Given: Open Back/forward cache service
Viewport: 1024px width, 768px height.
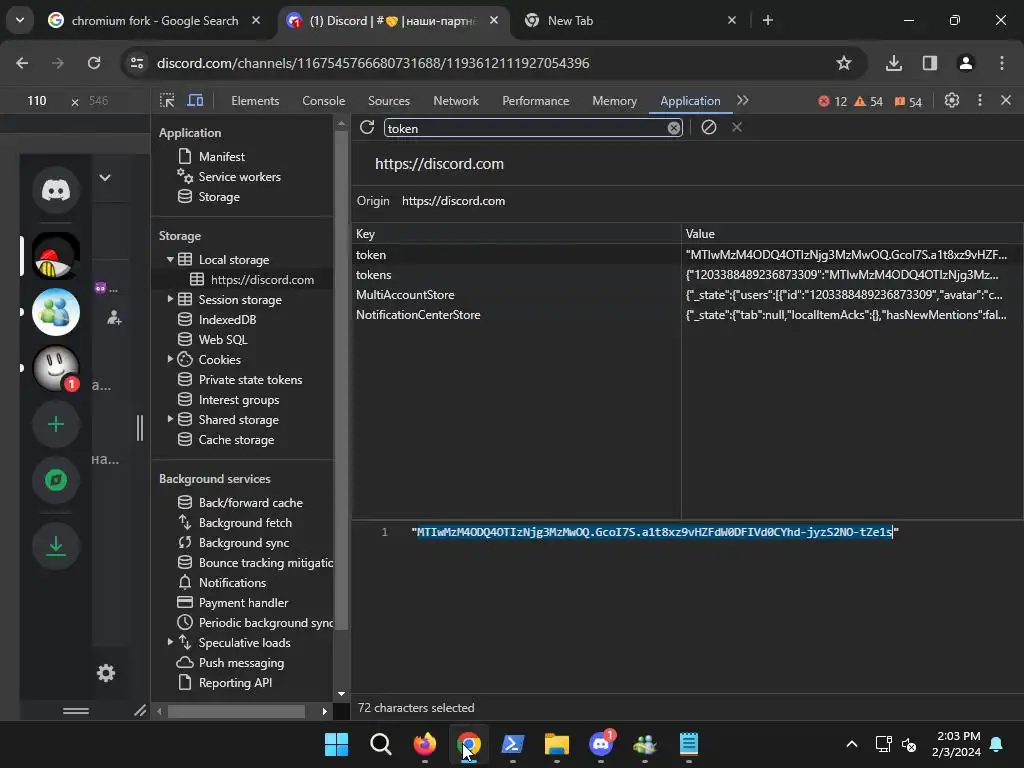Looking at the screenshot, I should coord(250,503).
